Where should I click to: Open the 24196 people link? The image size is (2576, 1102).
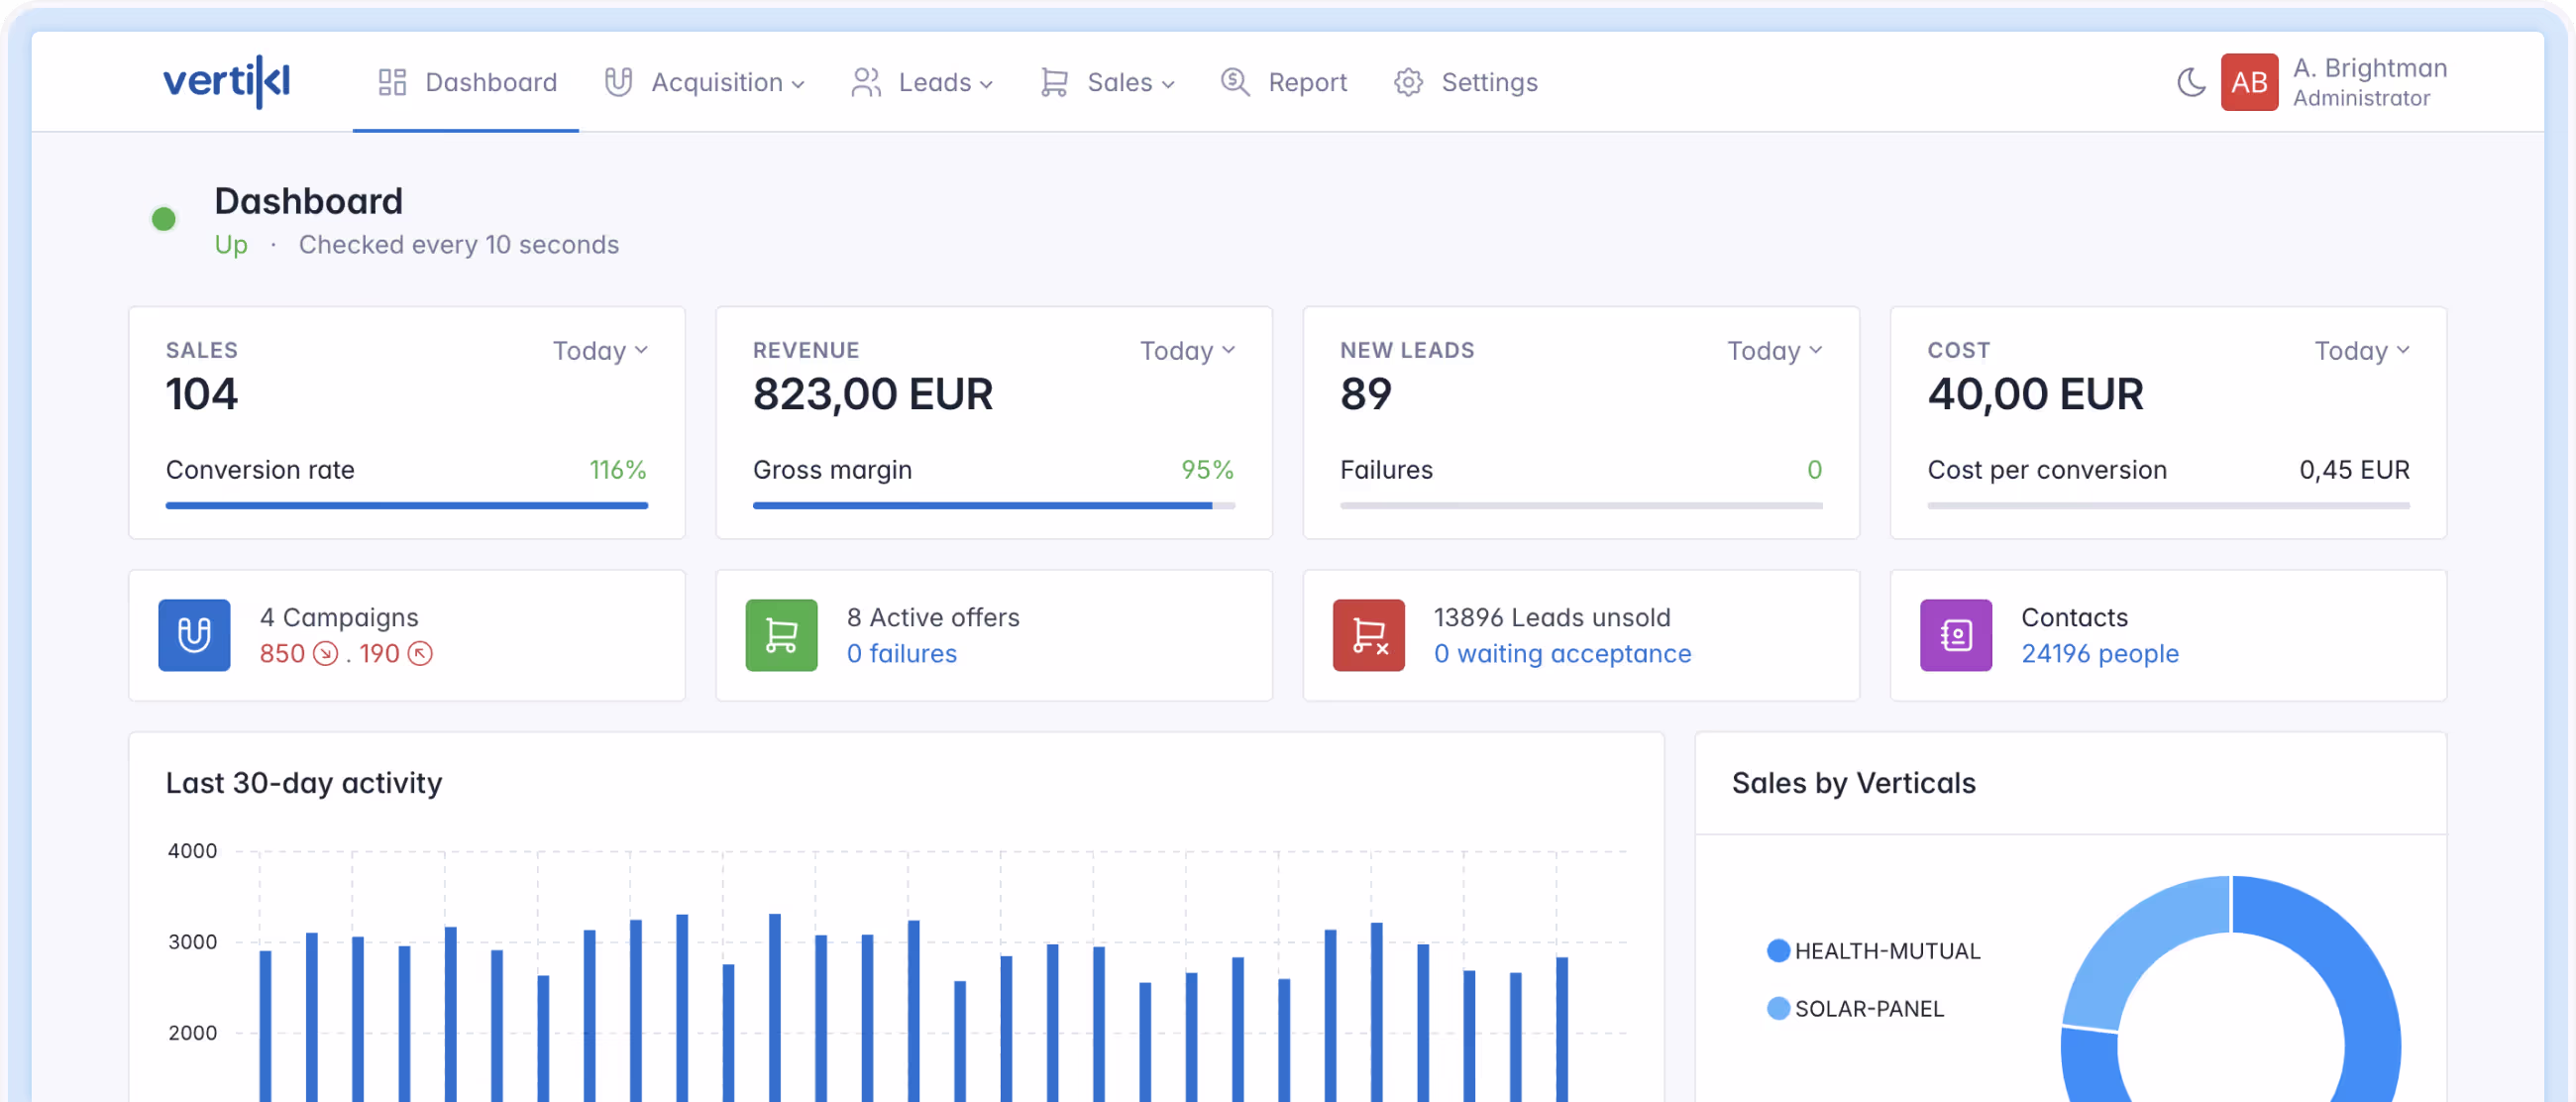point(2099,654)
